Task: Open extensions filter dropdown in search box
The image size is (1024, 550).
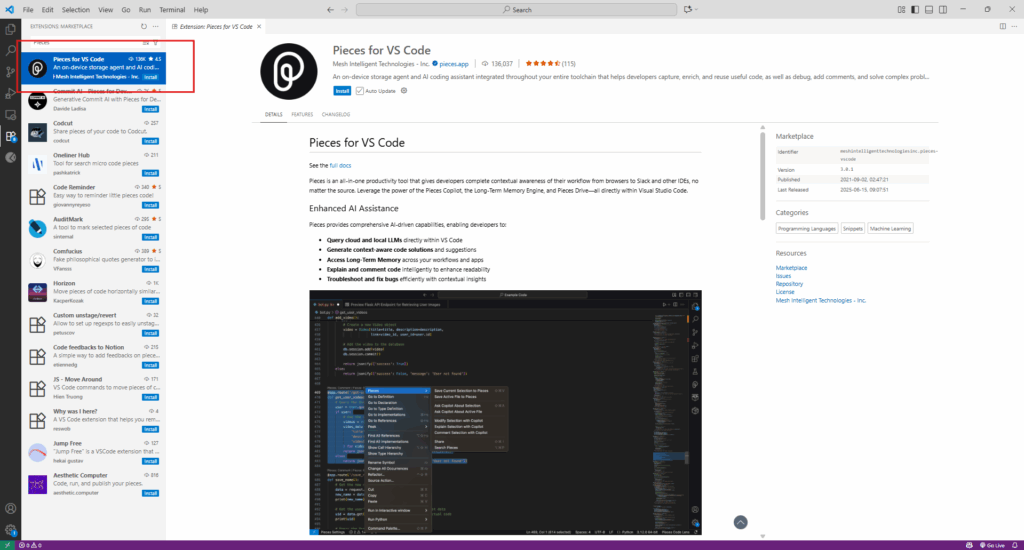Action: [154, 43]
